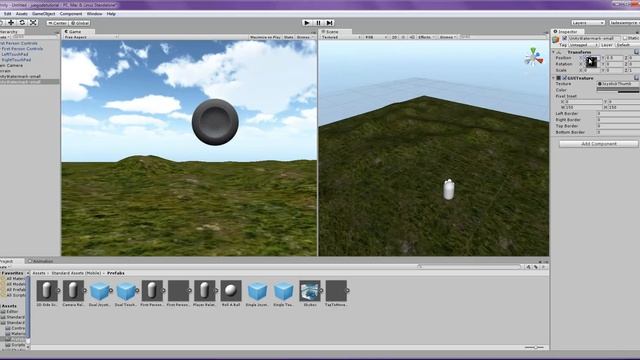
Task: Toggle pivot Center mode button
Action: pos(57,23)
